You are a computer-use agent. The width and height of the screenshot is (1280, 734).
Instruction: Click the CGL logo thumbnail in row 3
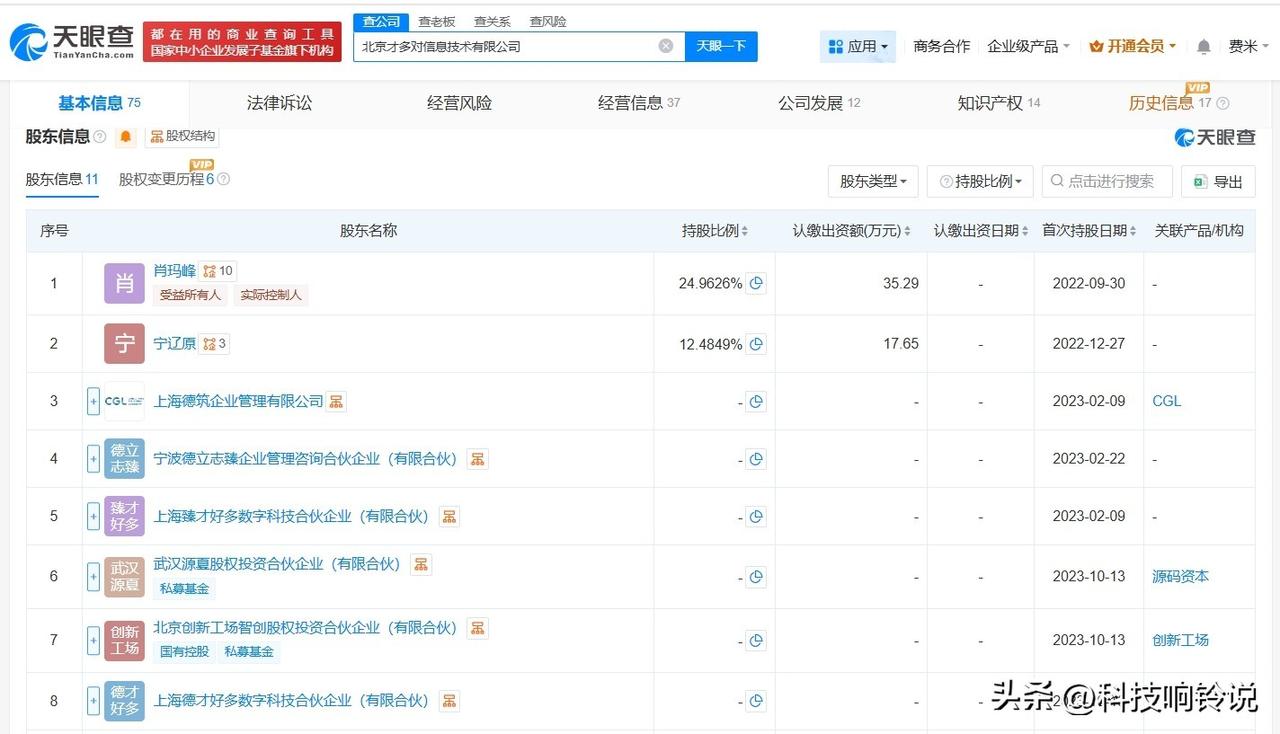point(124,401)
